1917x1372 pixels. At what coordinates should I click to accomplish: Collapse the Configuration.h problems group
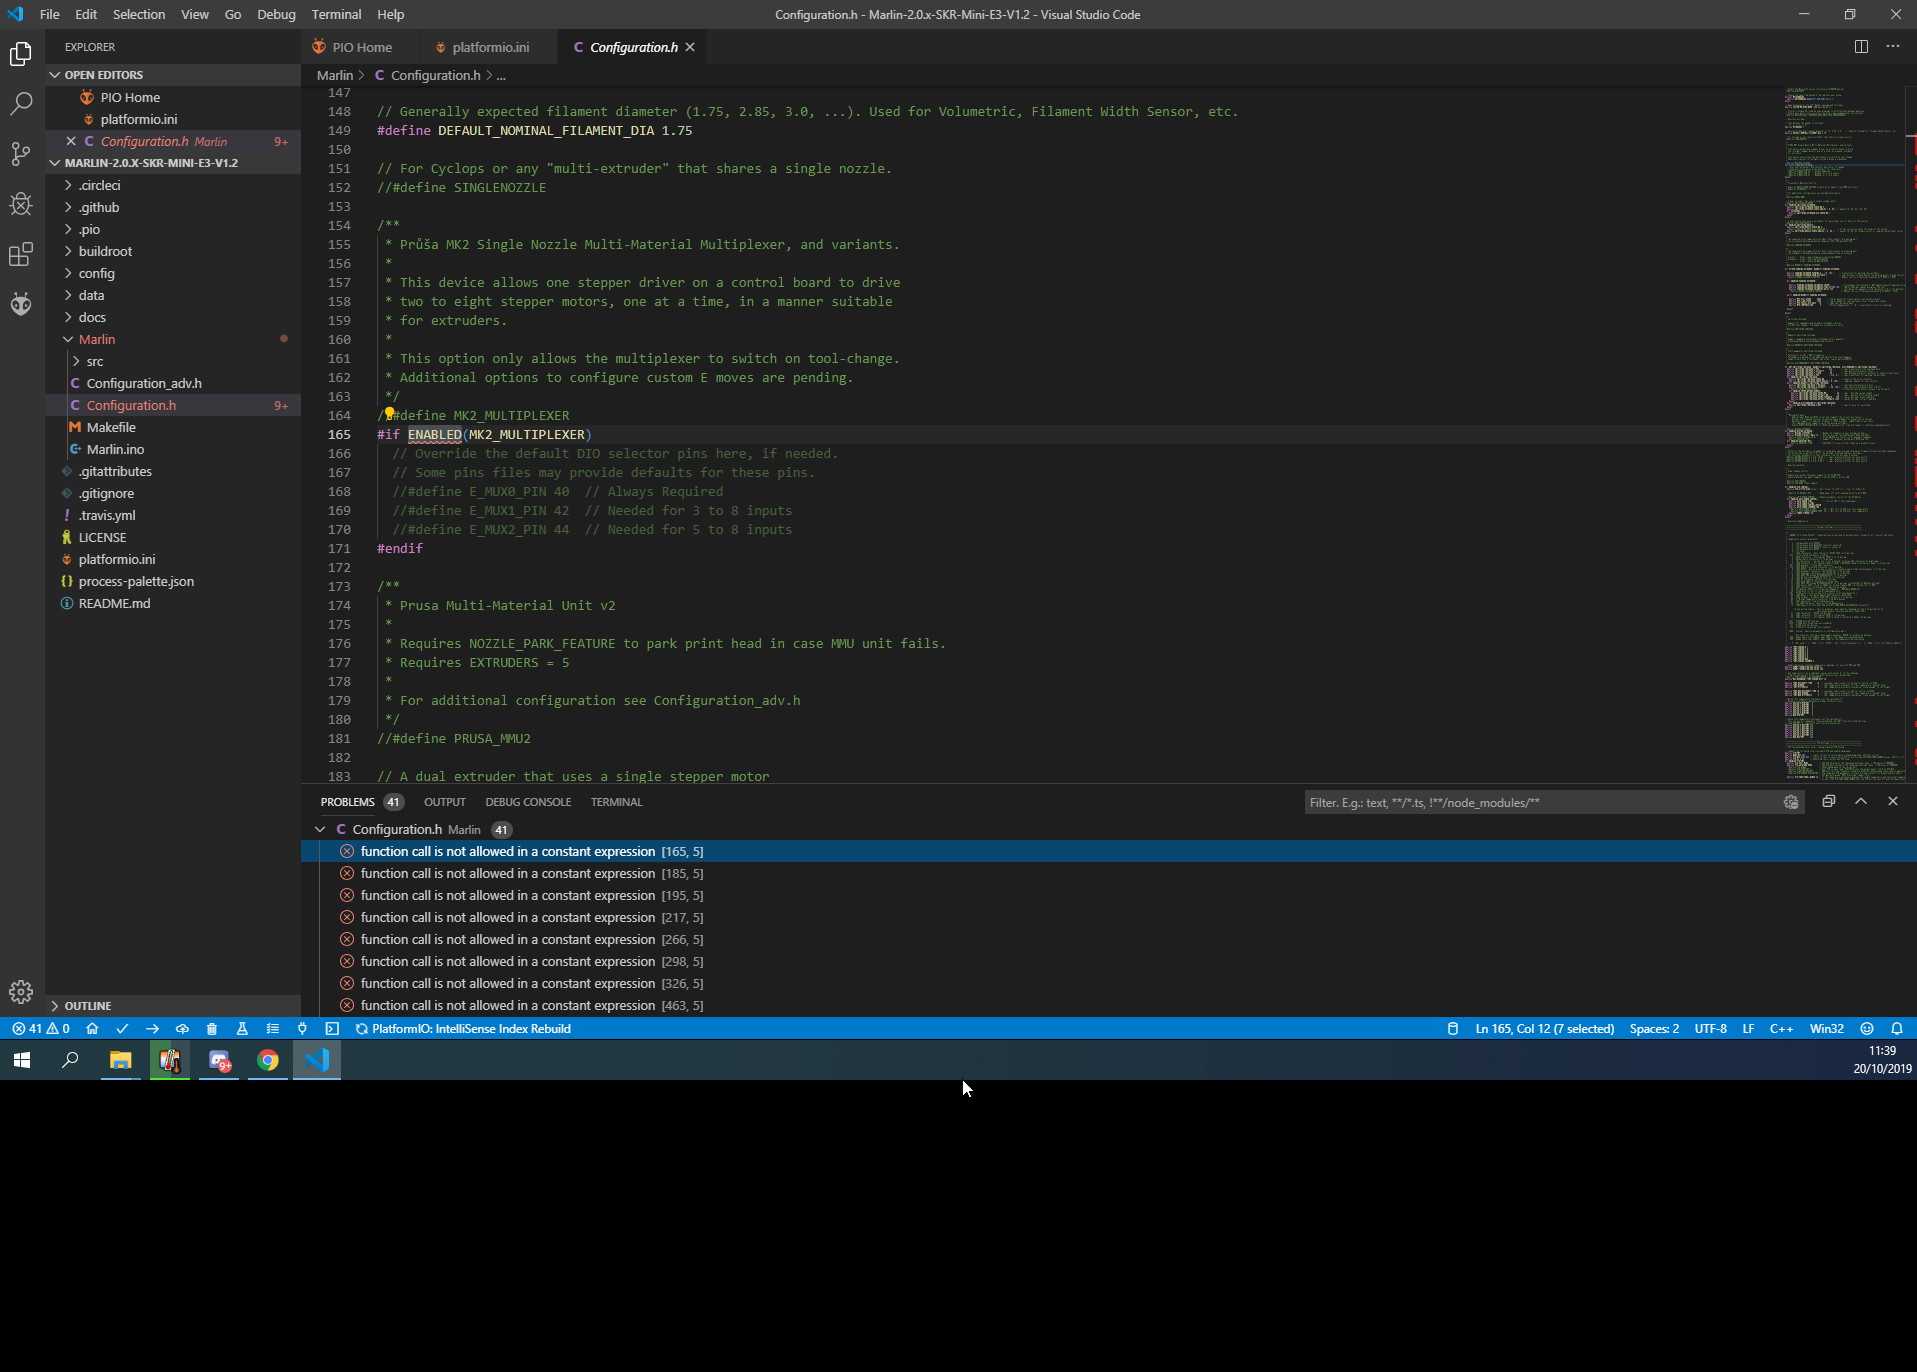(320, 830)
